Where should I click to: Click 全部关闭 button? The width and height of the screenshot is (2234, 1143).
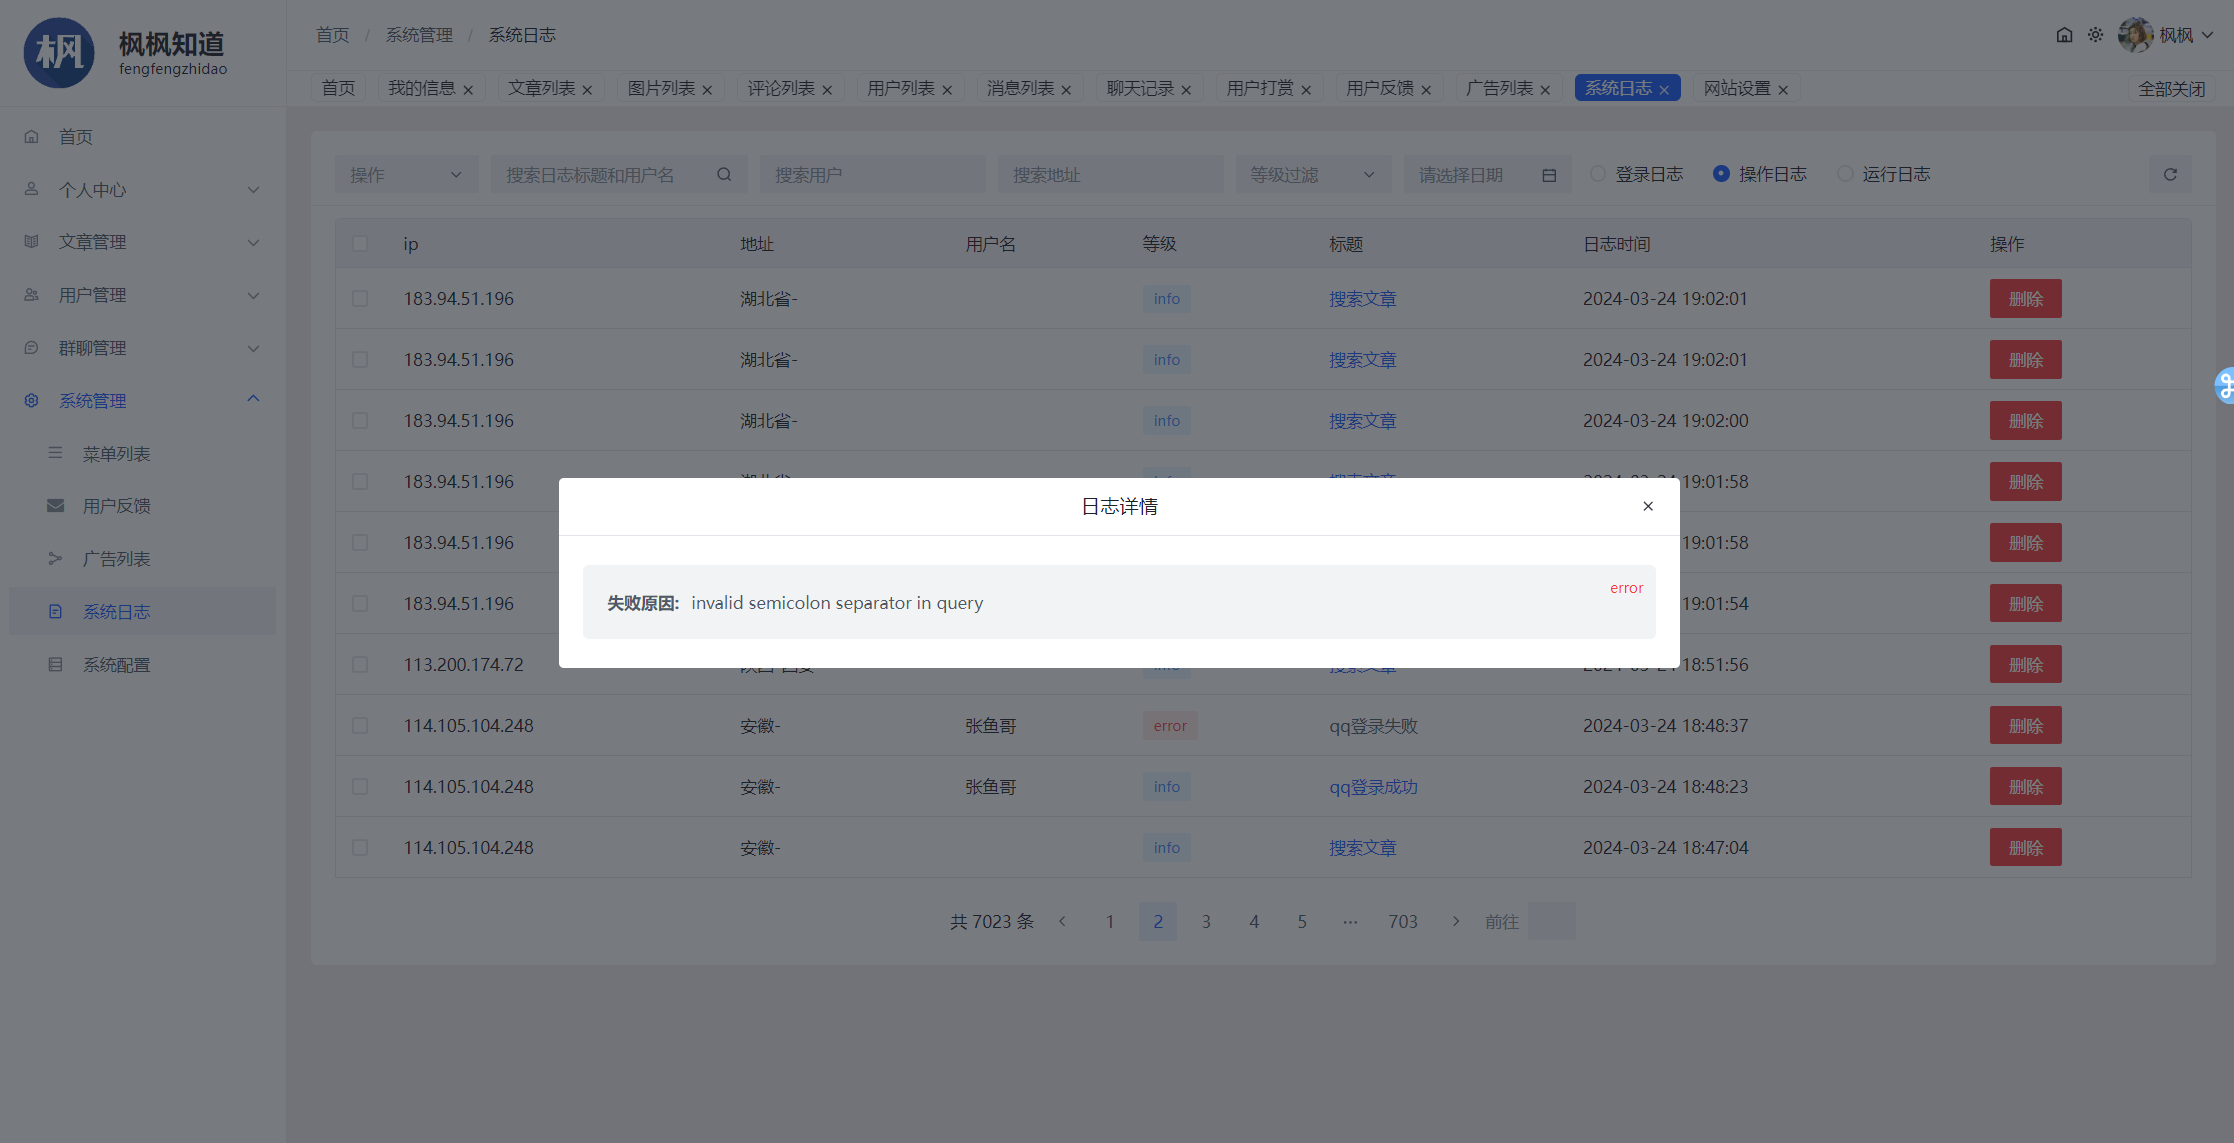pos(2171,89)
